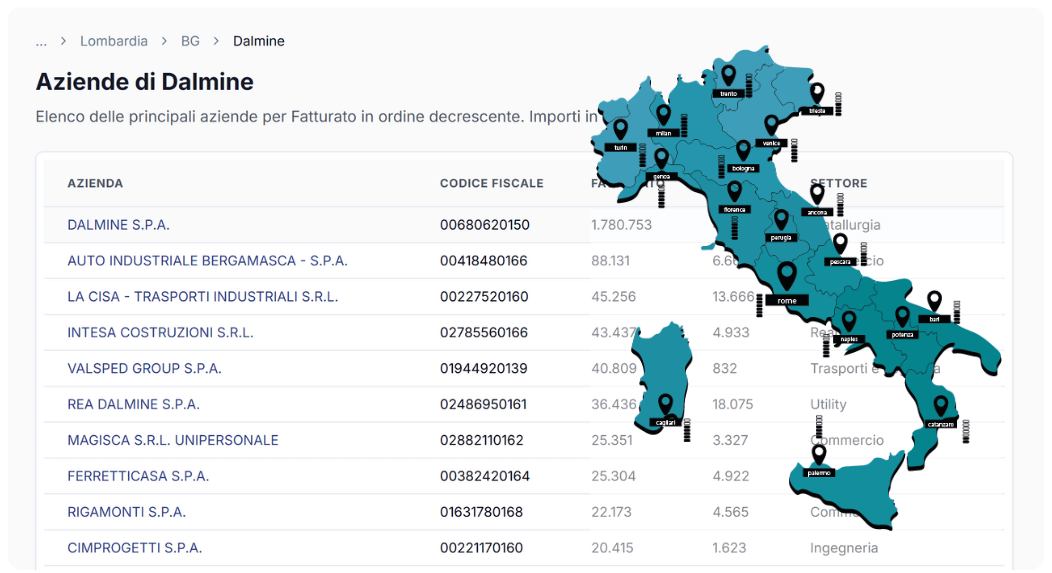Click the Florence map pin
Image resolution: width=1052 pixels, height=573 pixels.
[735, 191]
